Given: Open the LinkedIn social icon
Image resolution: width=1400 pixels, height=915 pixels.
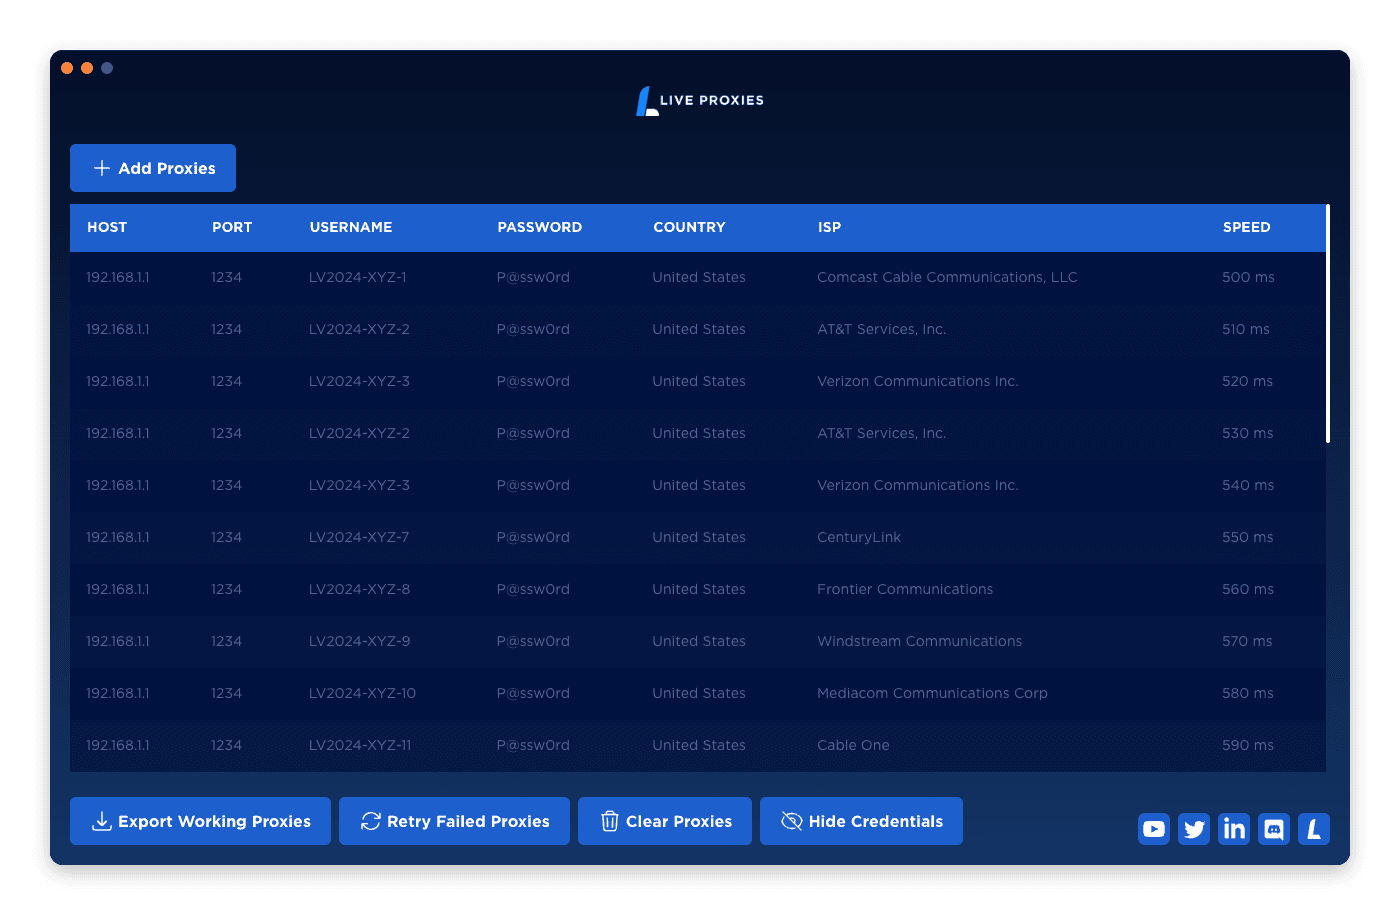Looking at the screenshot, I should pos(1234,829).
